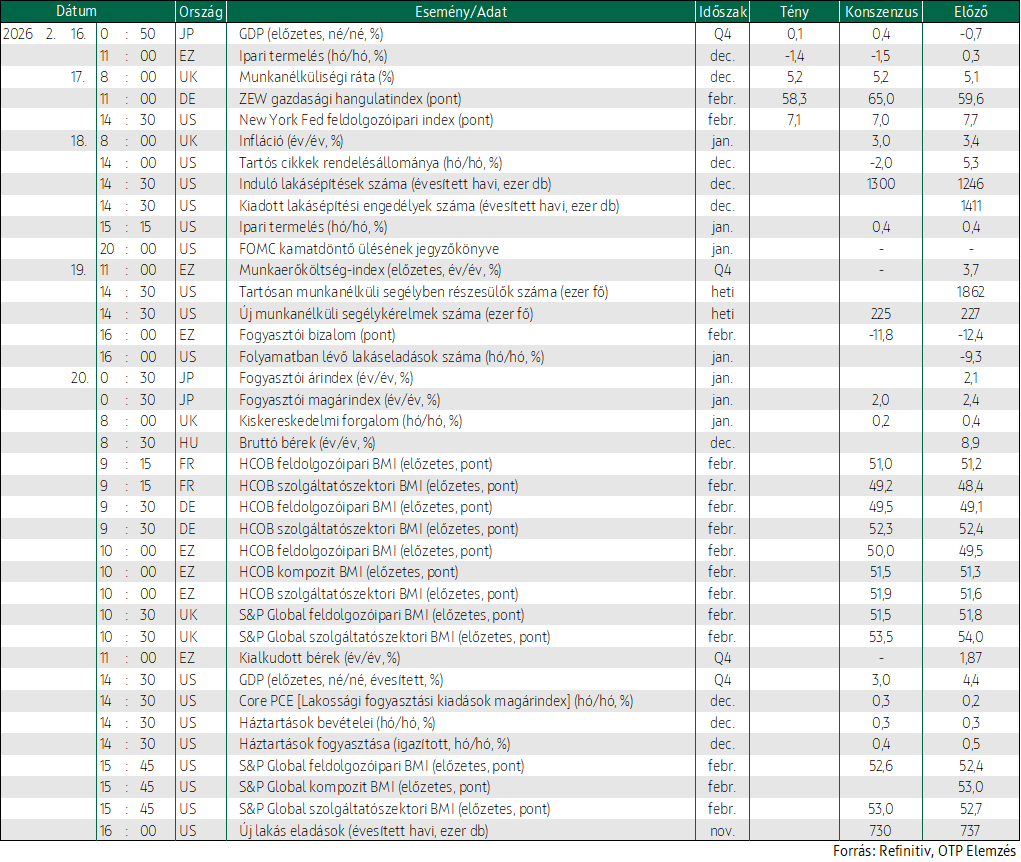Select the Forrás: Refinitiv, OTP Elemzés text
The height and width of the screenshot is (862, 1021).
(x=924, y=851)
